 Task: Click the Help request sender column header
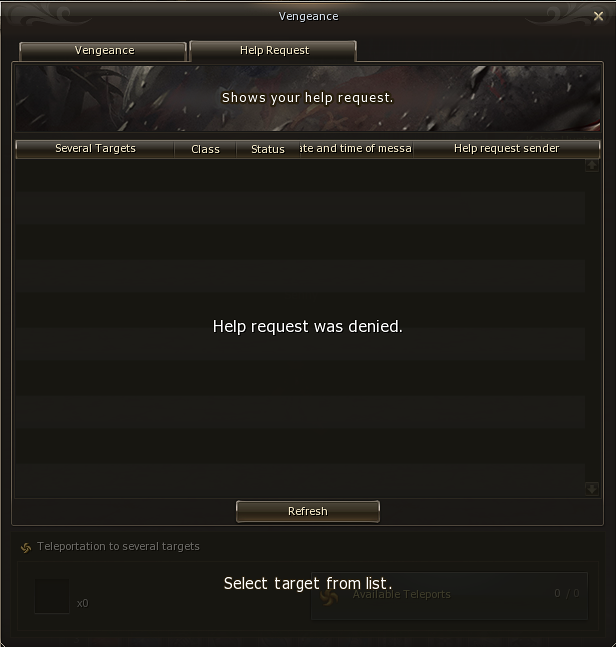click(506, 149)
